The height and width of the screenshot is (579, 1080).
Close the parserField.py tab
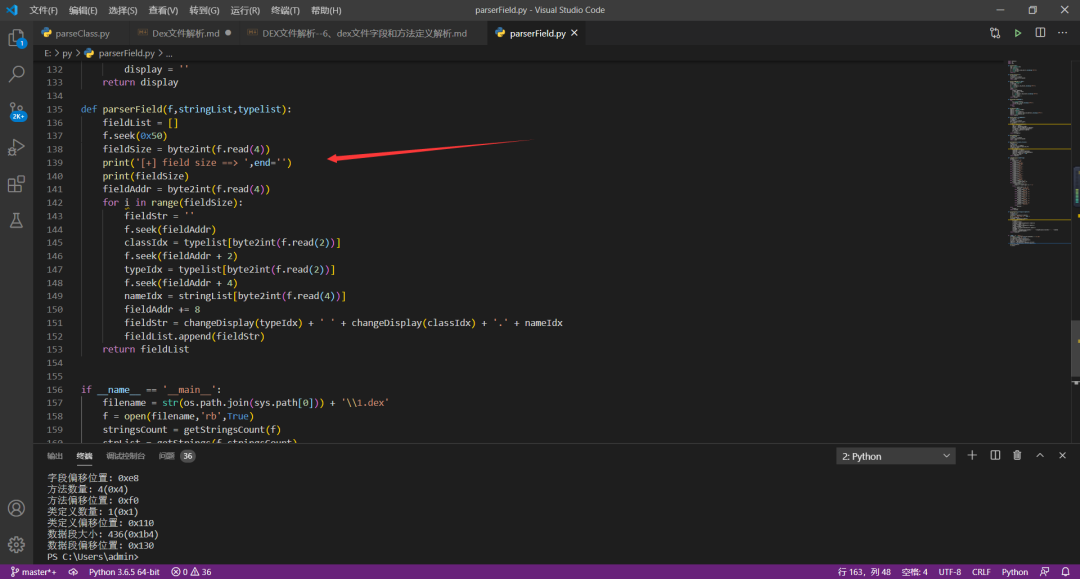(x=574, y=33)
